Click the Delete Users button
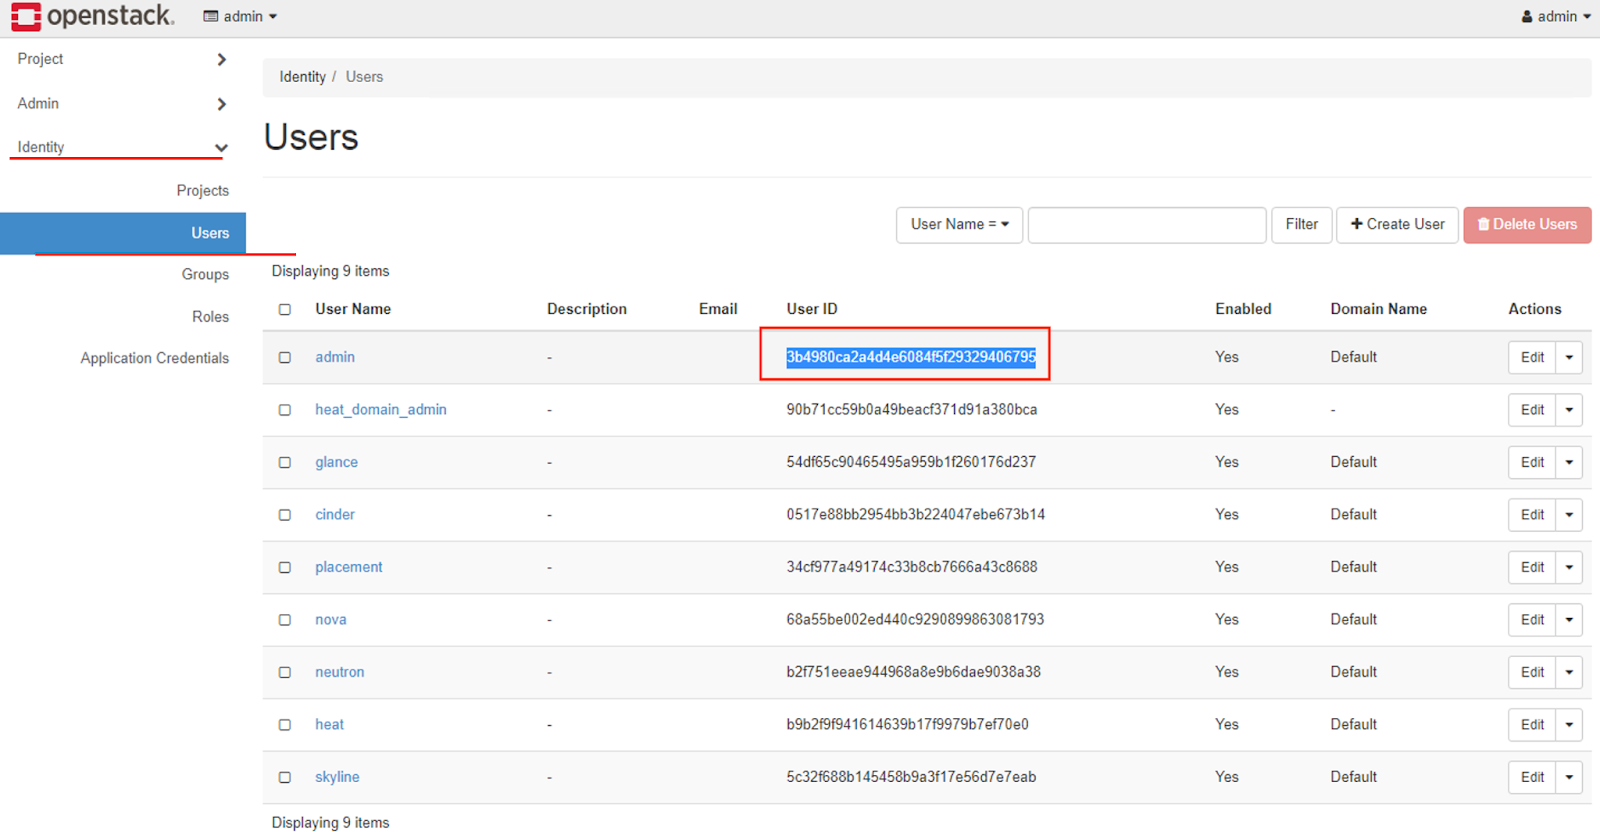Viewport: 1600px width, 832px height. click(x=1527, y=225)
